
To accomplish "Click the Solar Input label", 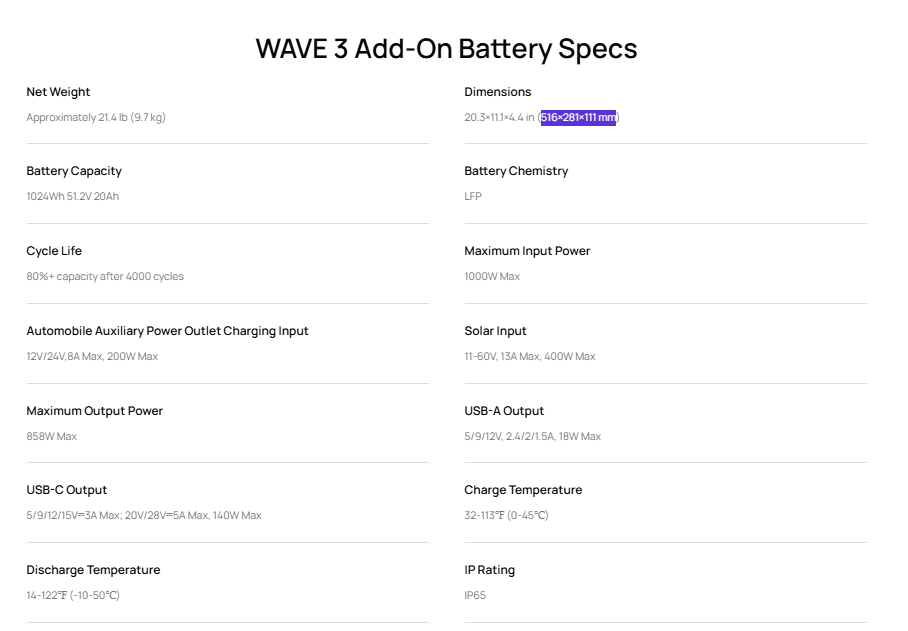I will pos(495,331).
